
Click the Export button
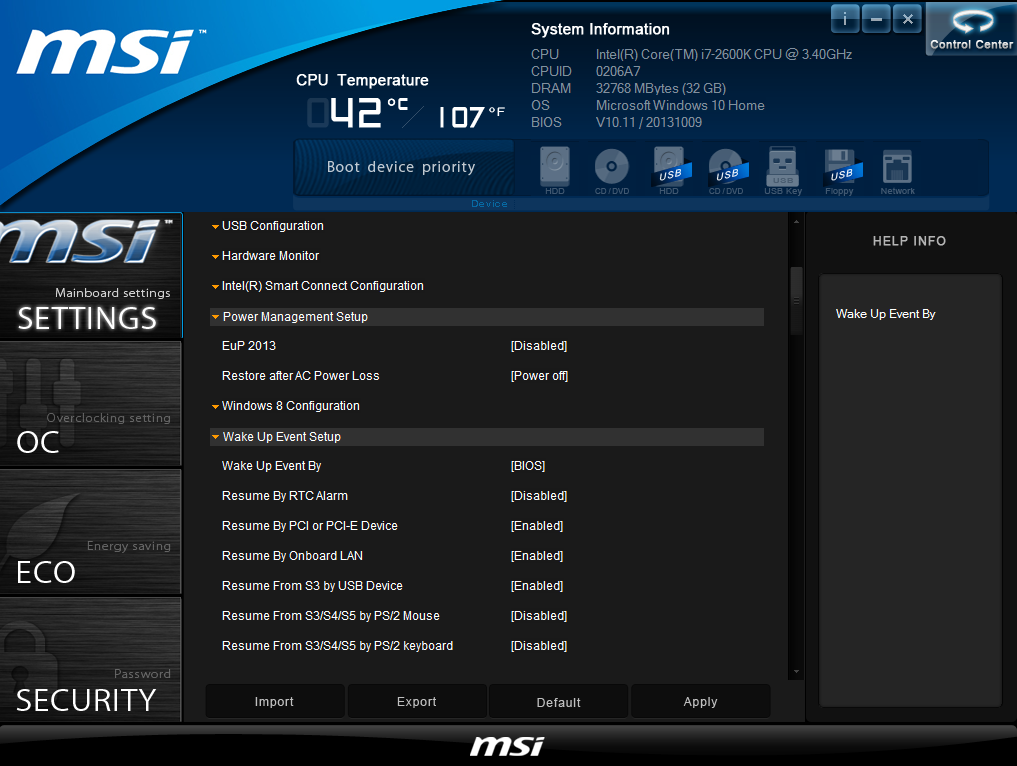[x=416, y=701]
